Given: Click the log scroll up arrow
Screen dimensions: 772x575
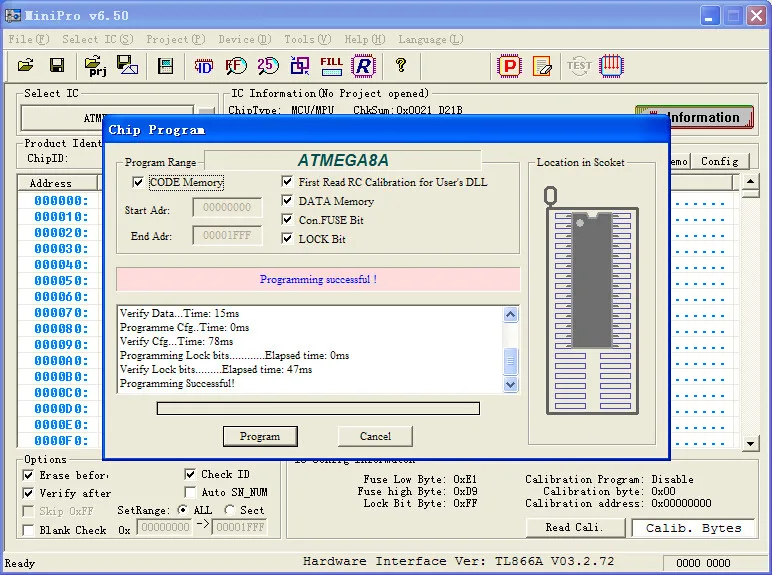Looking at the screenshot, I should coord(511,314).
